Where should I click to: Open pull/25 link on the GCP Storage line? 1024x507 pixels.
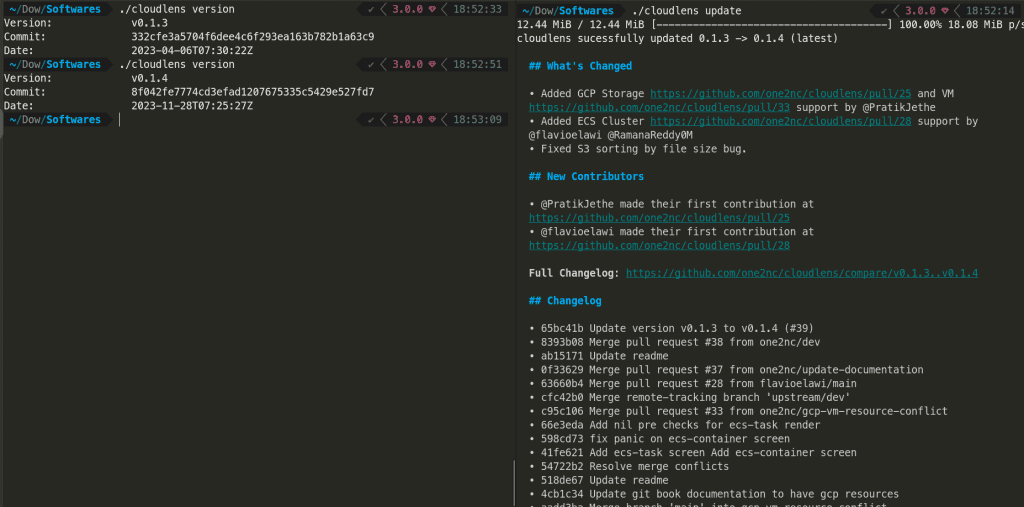(780, 93)
